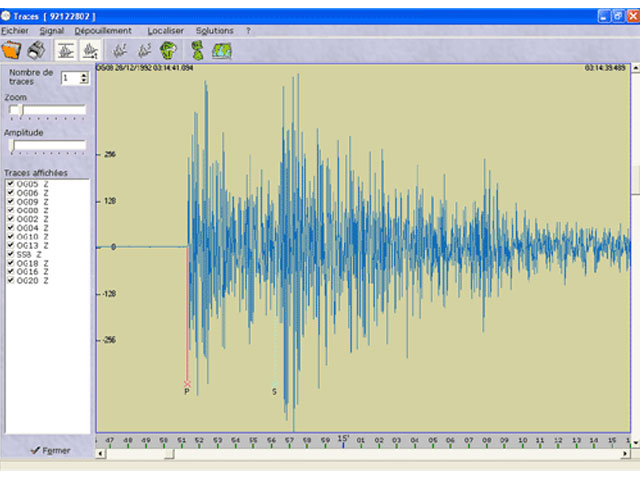Screen dimensions: 640x480
Task: Click the P-wave pick marker on trace
Action: [x=187, y=383]
